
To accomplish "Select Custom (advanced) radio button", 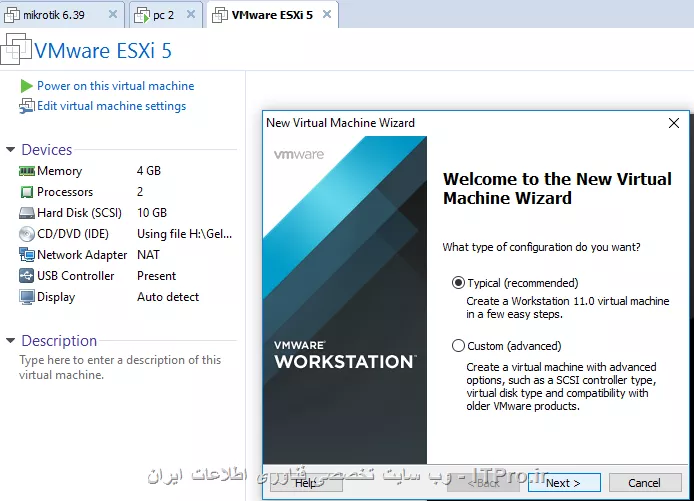I will (x=458, y=346).
